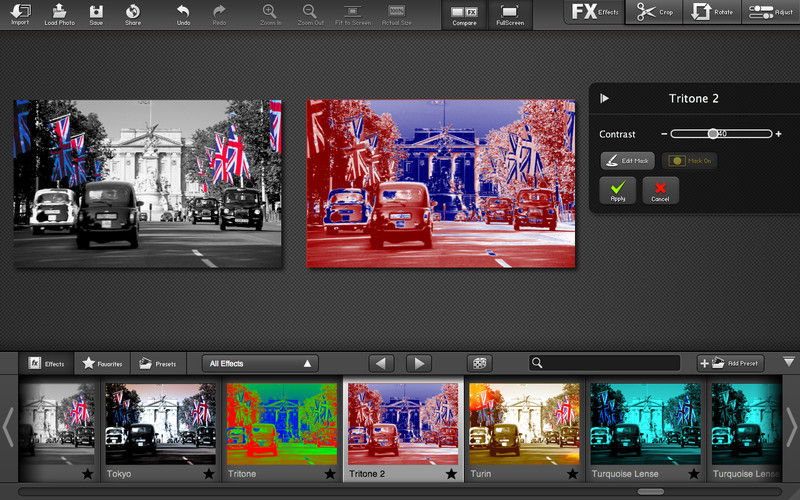The height and width of the screenshot is (500, 800).
Task: Go to next effect with right arrow
Action: 419,363
